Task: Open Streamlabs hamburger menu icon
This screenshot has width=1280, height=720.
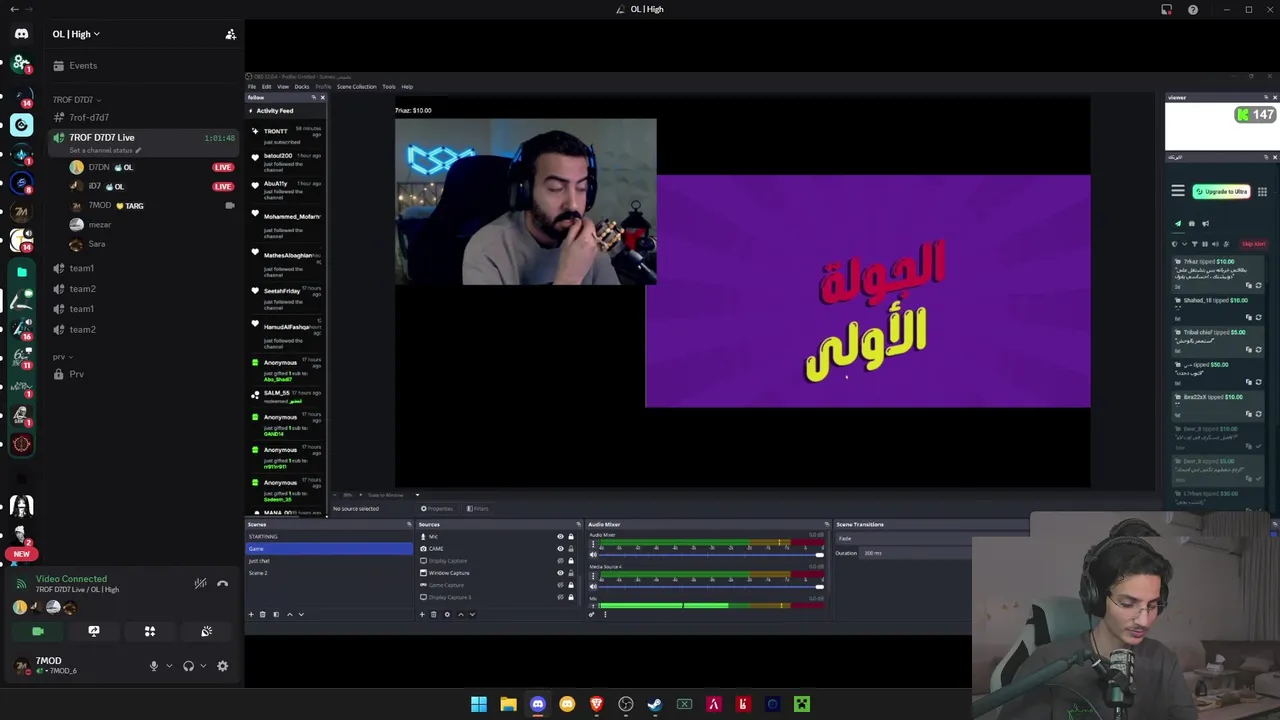Action: pyautogui.click(x=1178, y=192)
